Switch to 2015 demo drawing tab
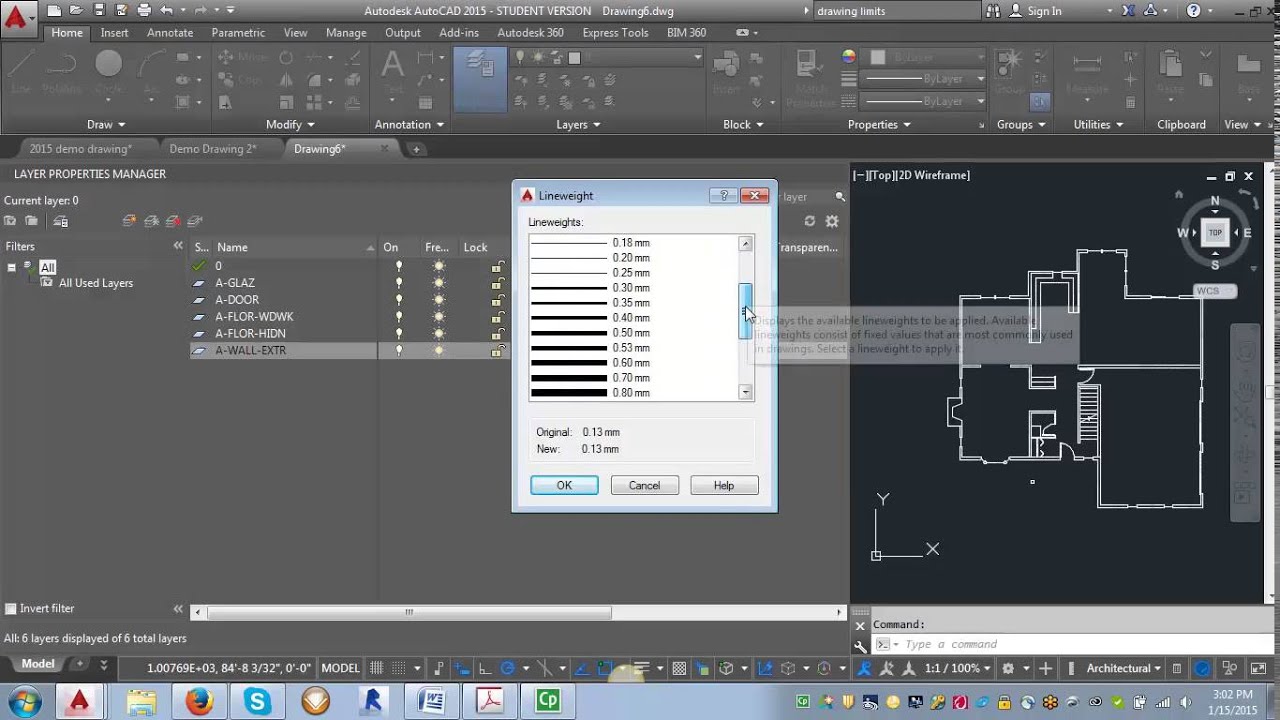Screen dimensions: 1280x720 pyautogui.click(x=80, y=149)
